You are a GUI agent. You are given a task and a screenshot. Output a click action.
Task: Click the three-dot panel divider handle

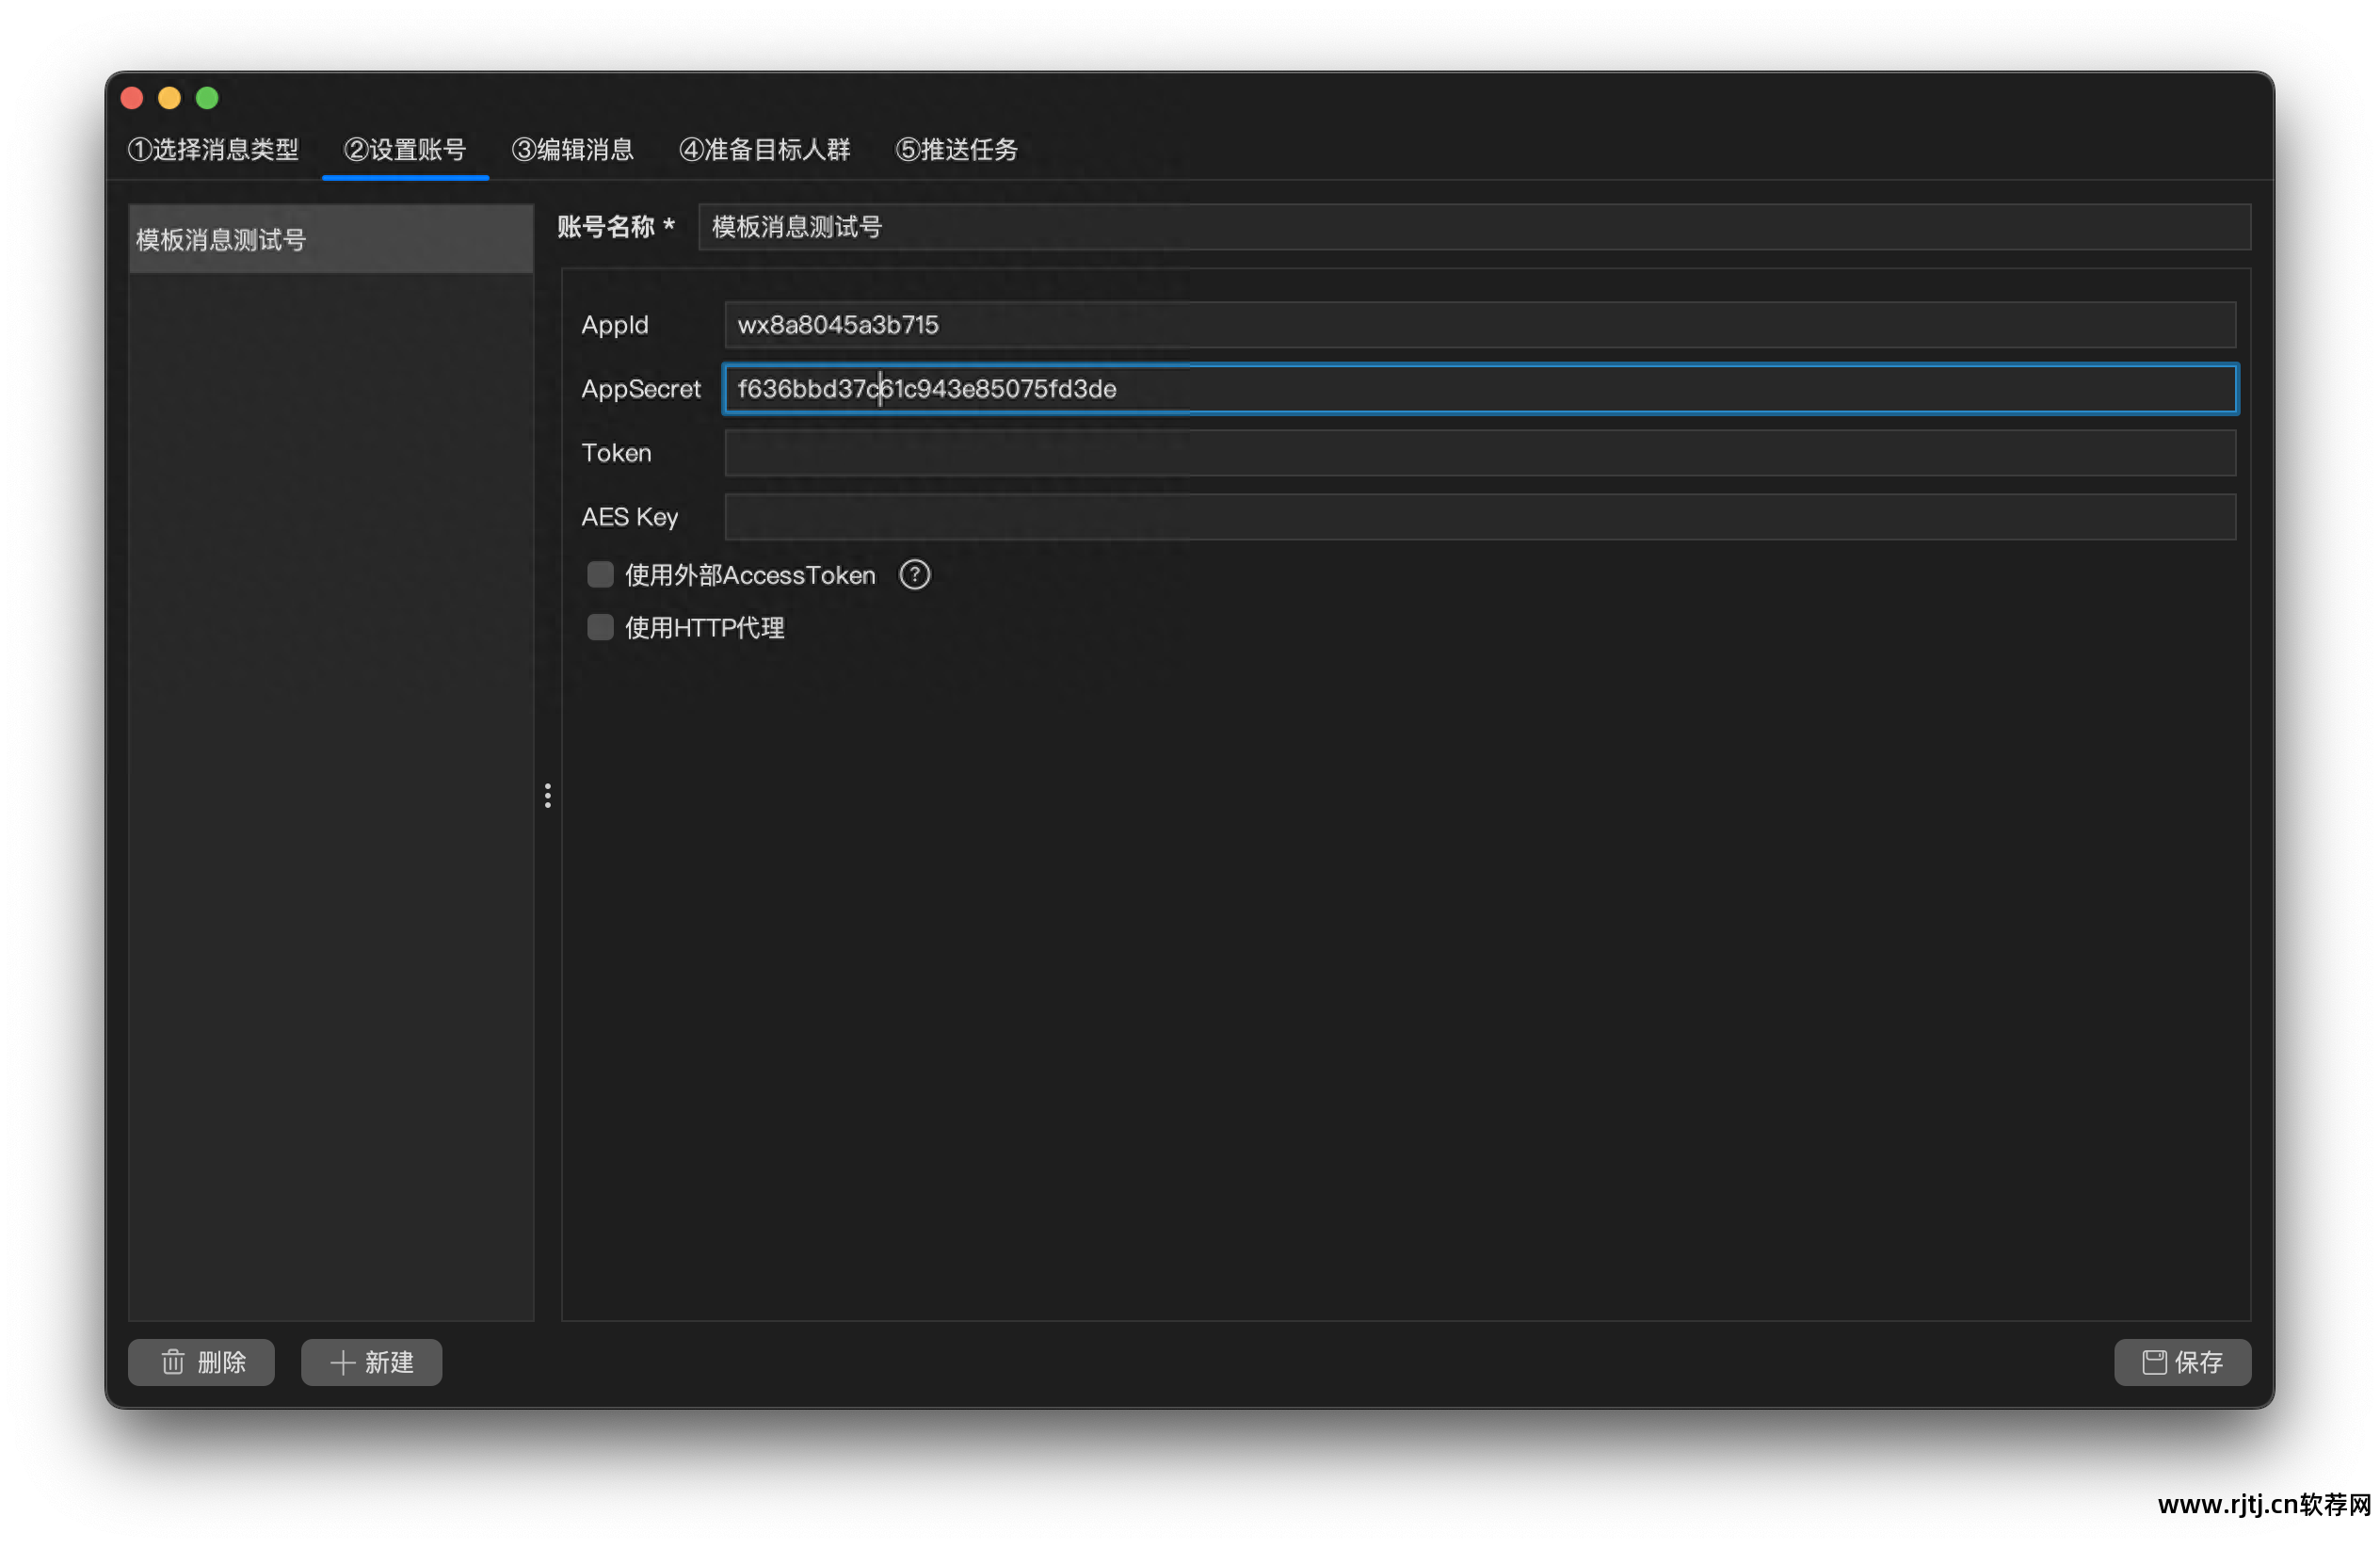click(547, 796)
